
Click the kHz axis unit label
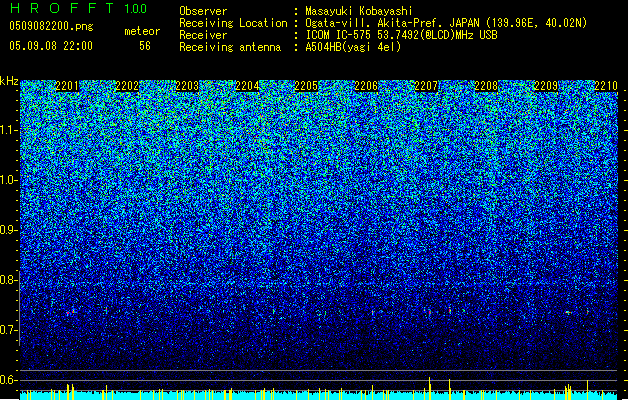point(9,81)
